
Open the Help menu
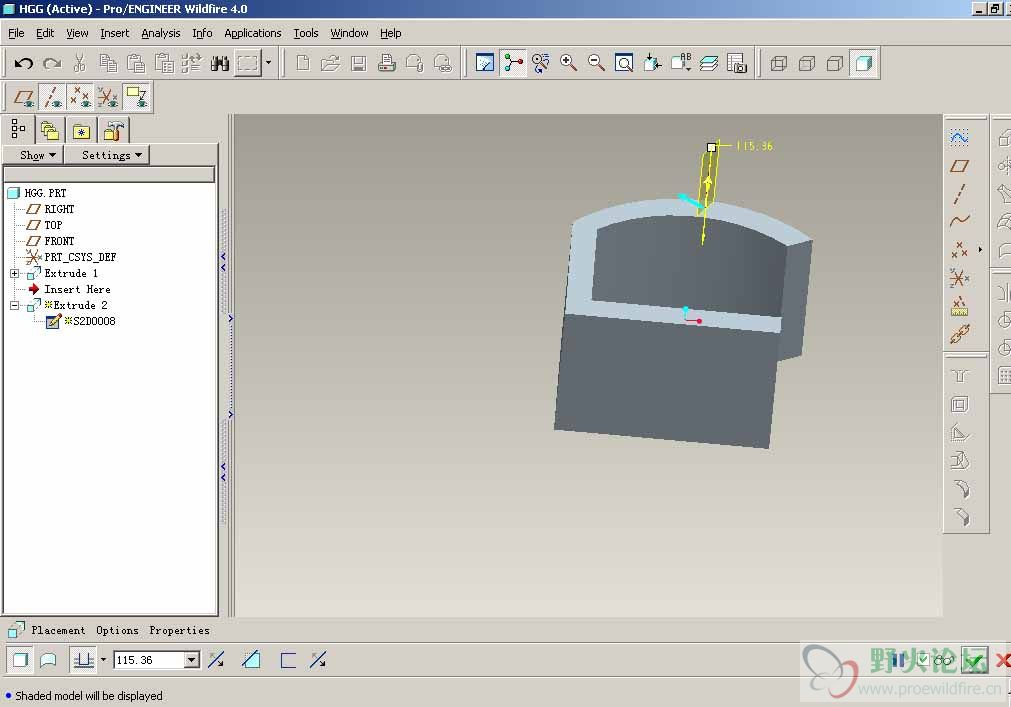tap(390, 33)
